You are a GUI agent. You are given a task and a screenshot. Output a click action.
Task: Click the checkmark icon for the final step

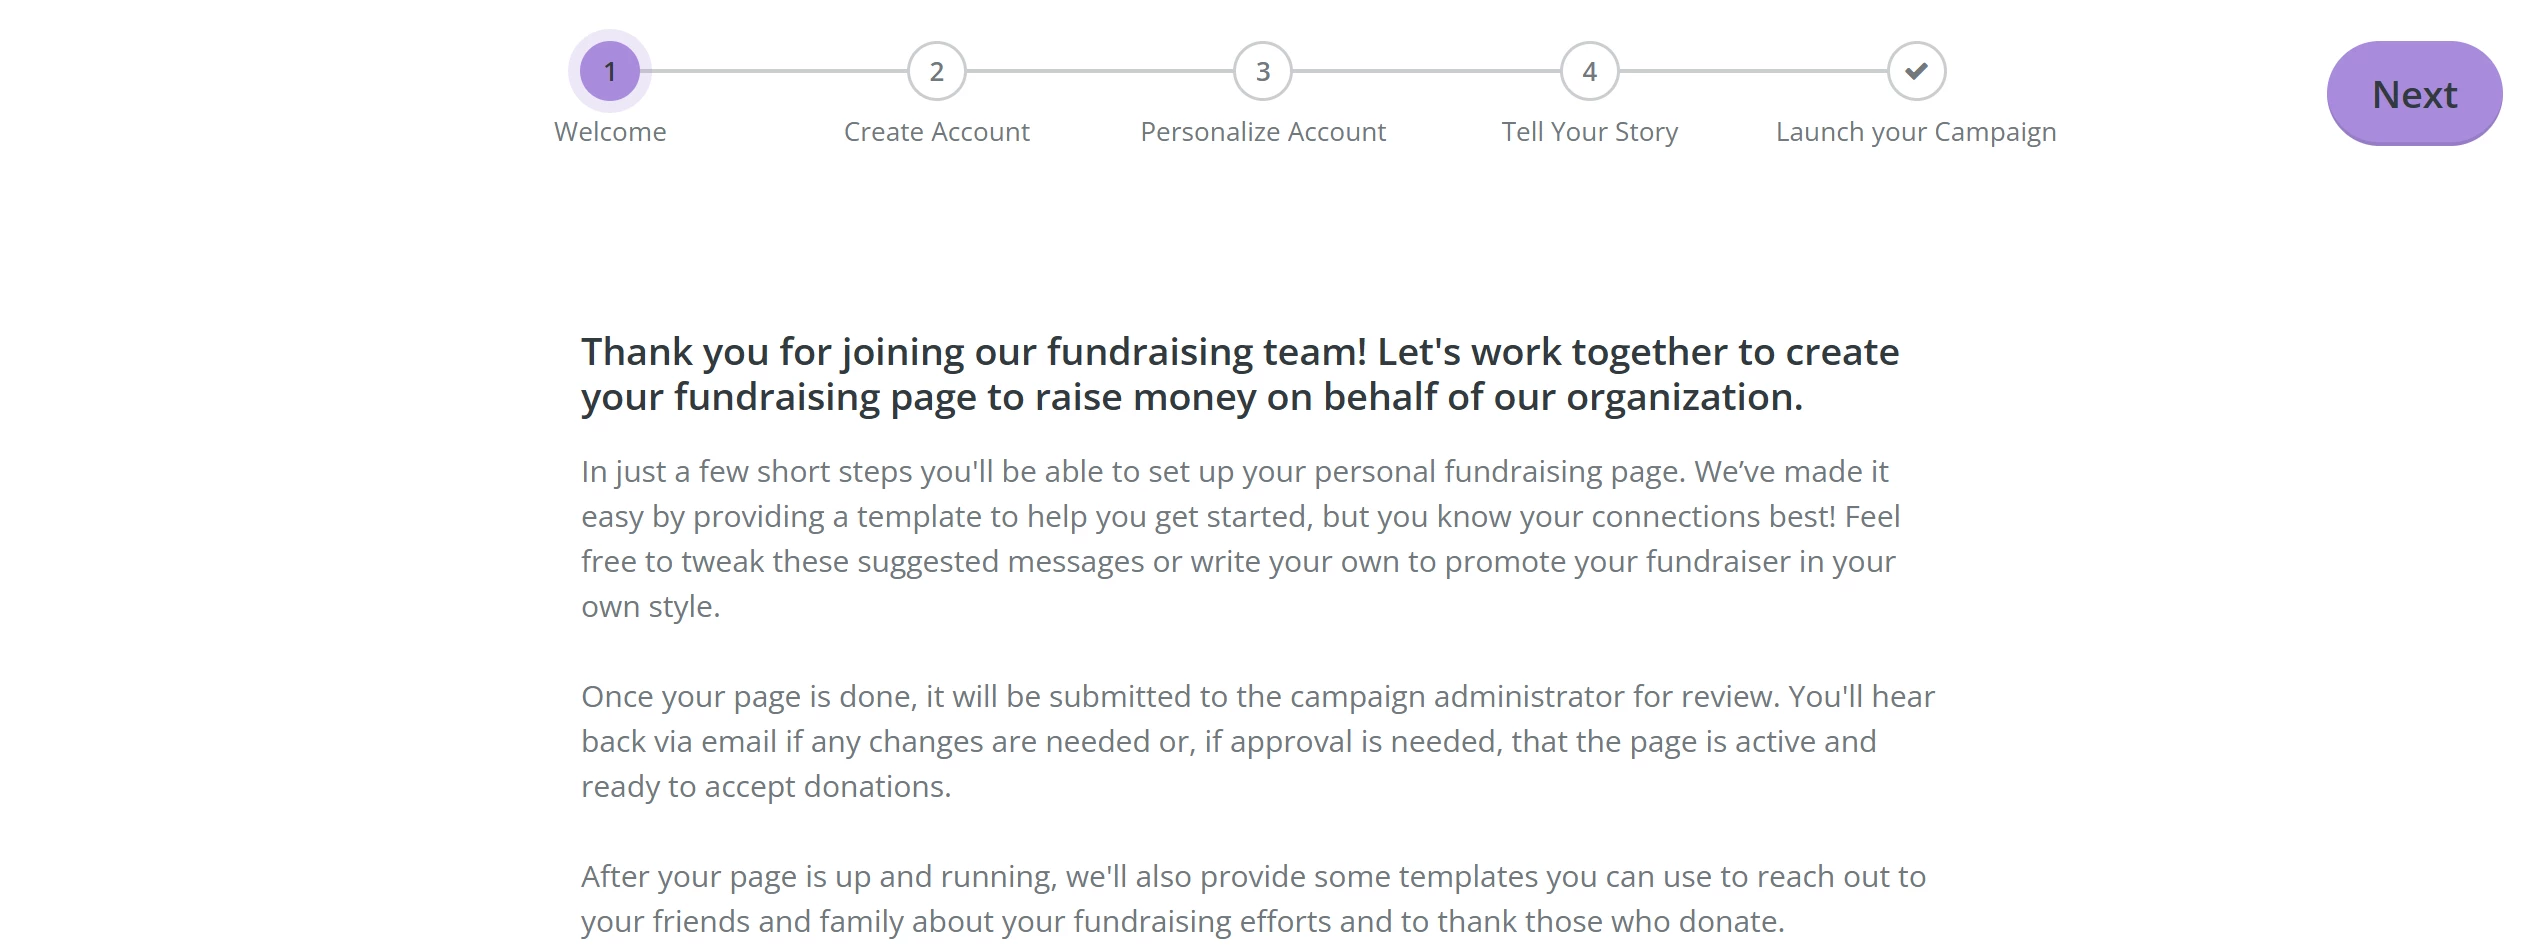[1915, 71]
